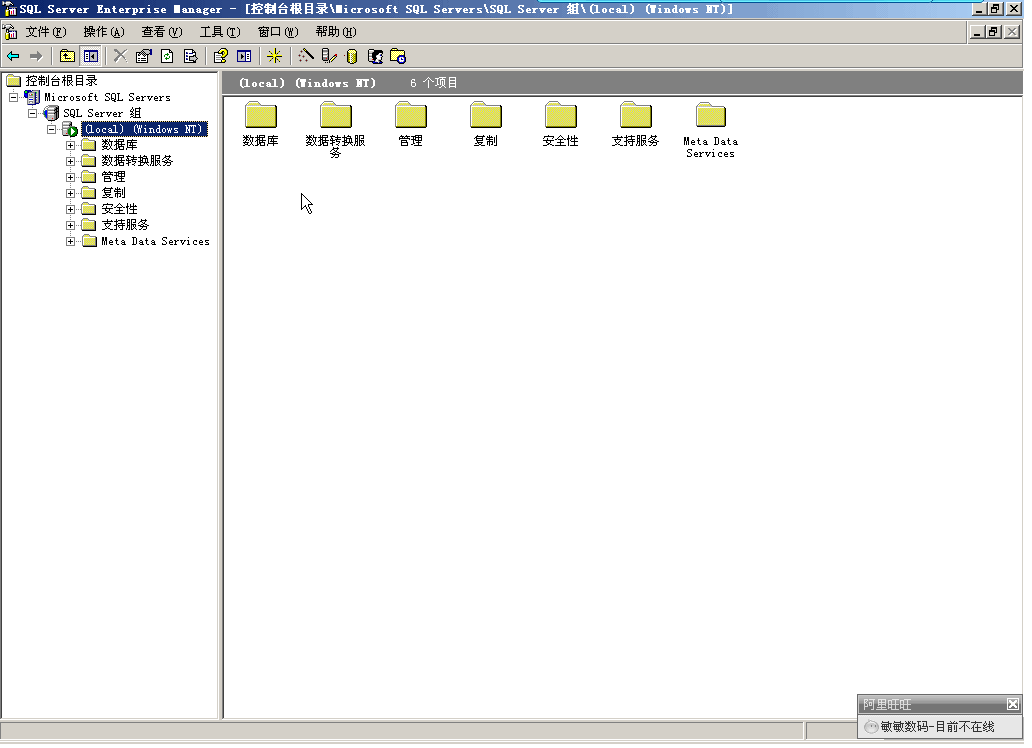1032x748 pixels.
Task: Select 管理 label in the tree
Action: (x=113, y=177)
